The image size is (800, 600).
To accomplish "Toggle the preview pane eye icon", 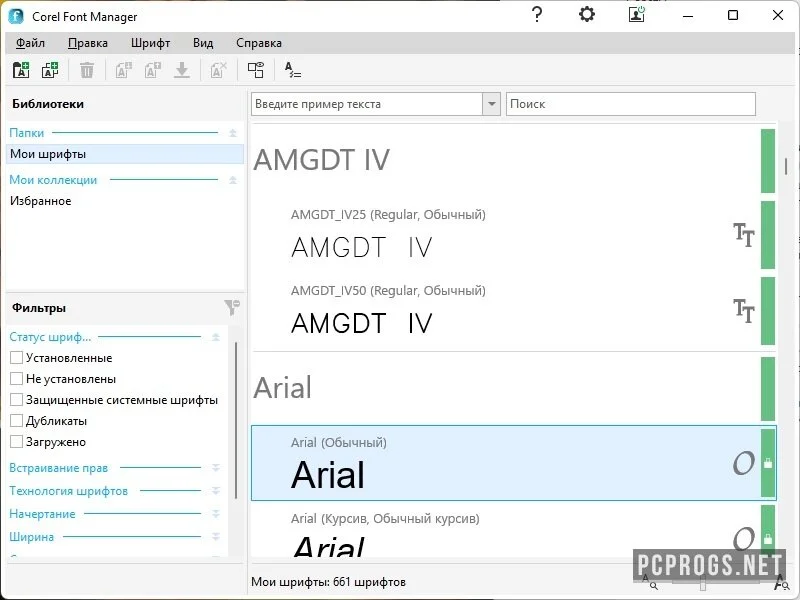I will pyautogui.click(x=256, y=70).
